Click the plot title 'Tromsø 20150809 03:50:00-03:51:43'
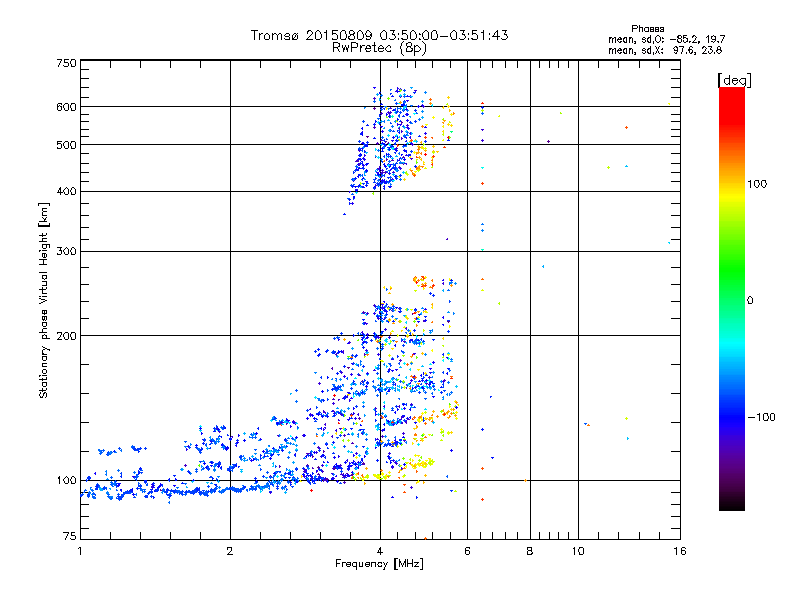Viewport: 800px width, 600px height. [379, 35]
